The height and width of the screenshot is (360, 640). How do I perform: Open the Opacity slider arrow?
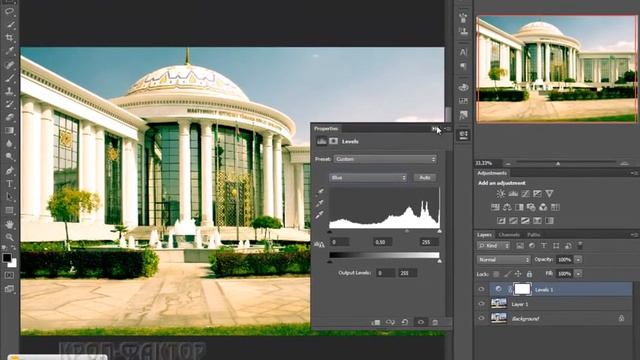click(578, 260)
